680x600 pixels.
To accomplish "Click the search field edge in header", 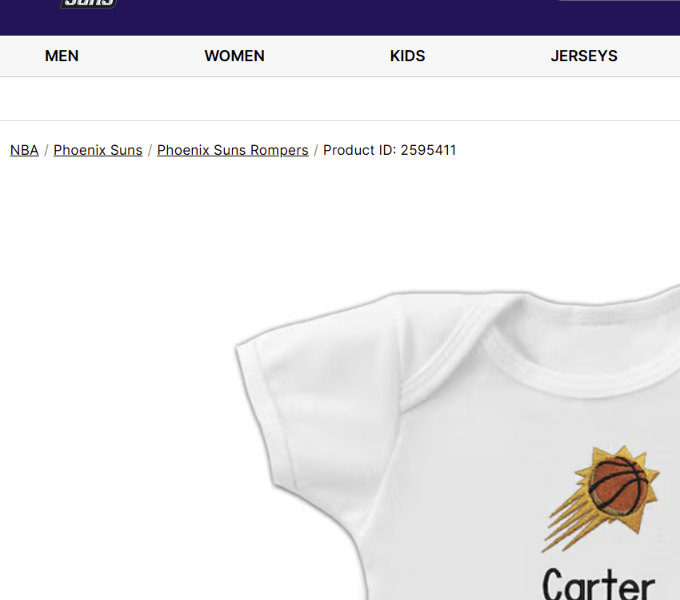I will [x=619, y=0].
